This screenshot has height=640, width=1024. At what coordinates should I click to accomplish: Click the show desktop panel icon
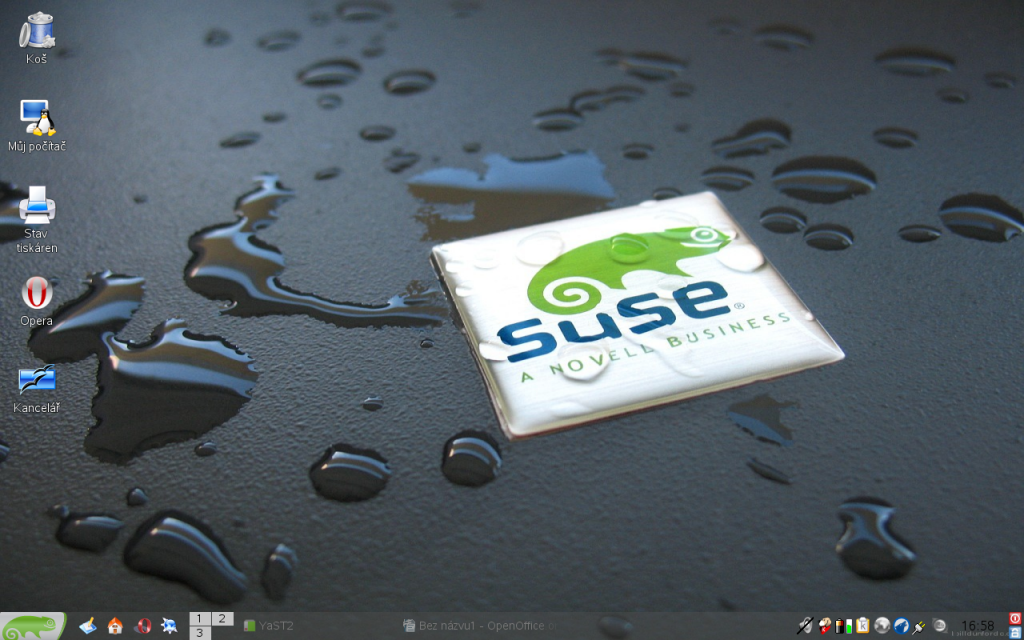88,626
